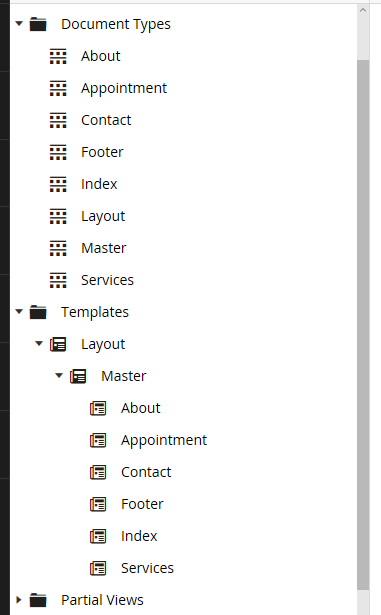381x615 pixels.
Task: Click the Partial Views folder icon
Action: click(38, 600)
